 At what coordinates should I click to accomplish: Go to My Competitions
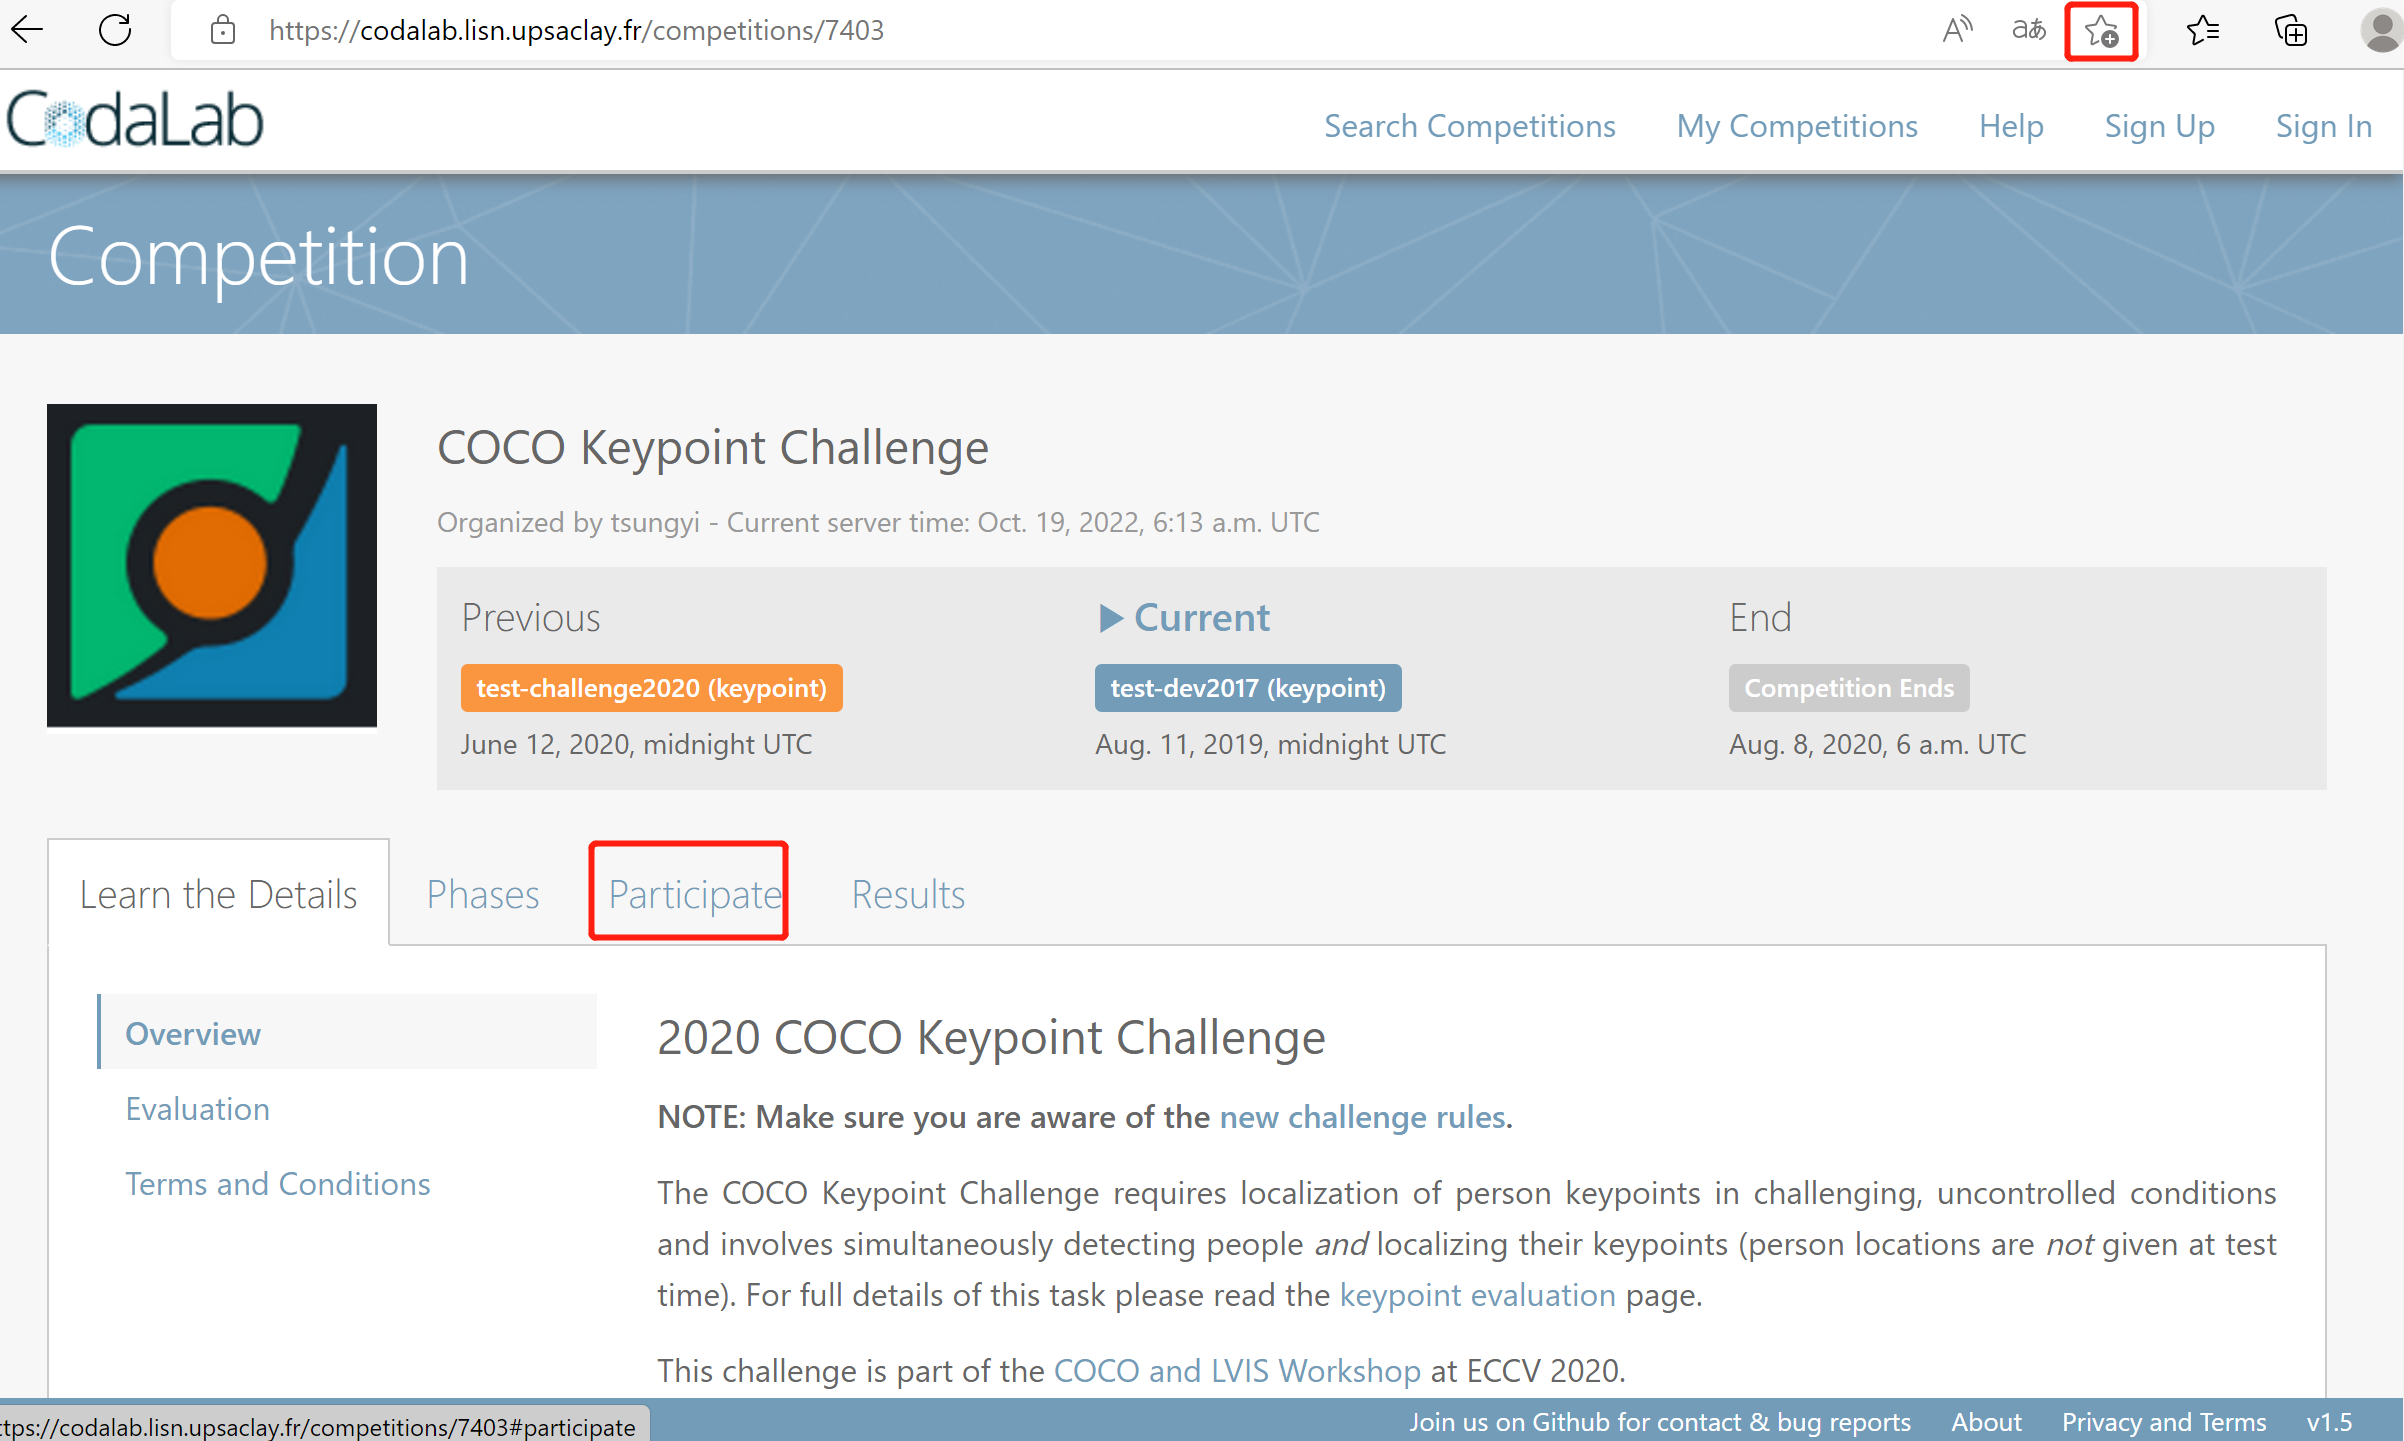1797,126
